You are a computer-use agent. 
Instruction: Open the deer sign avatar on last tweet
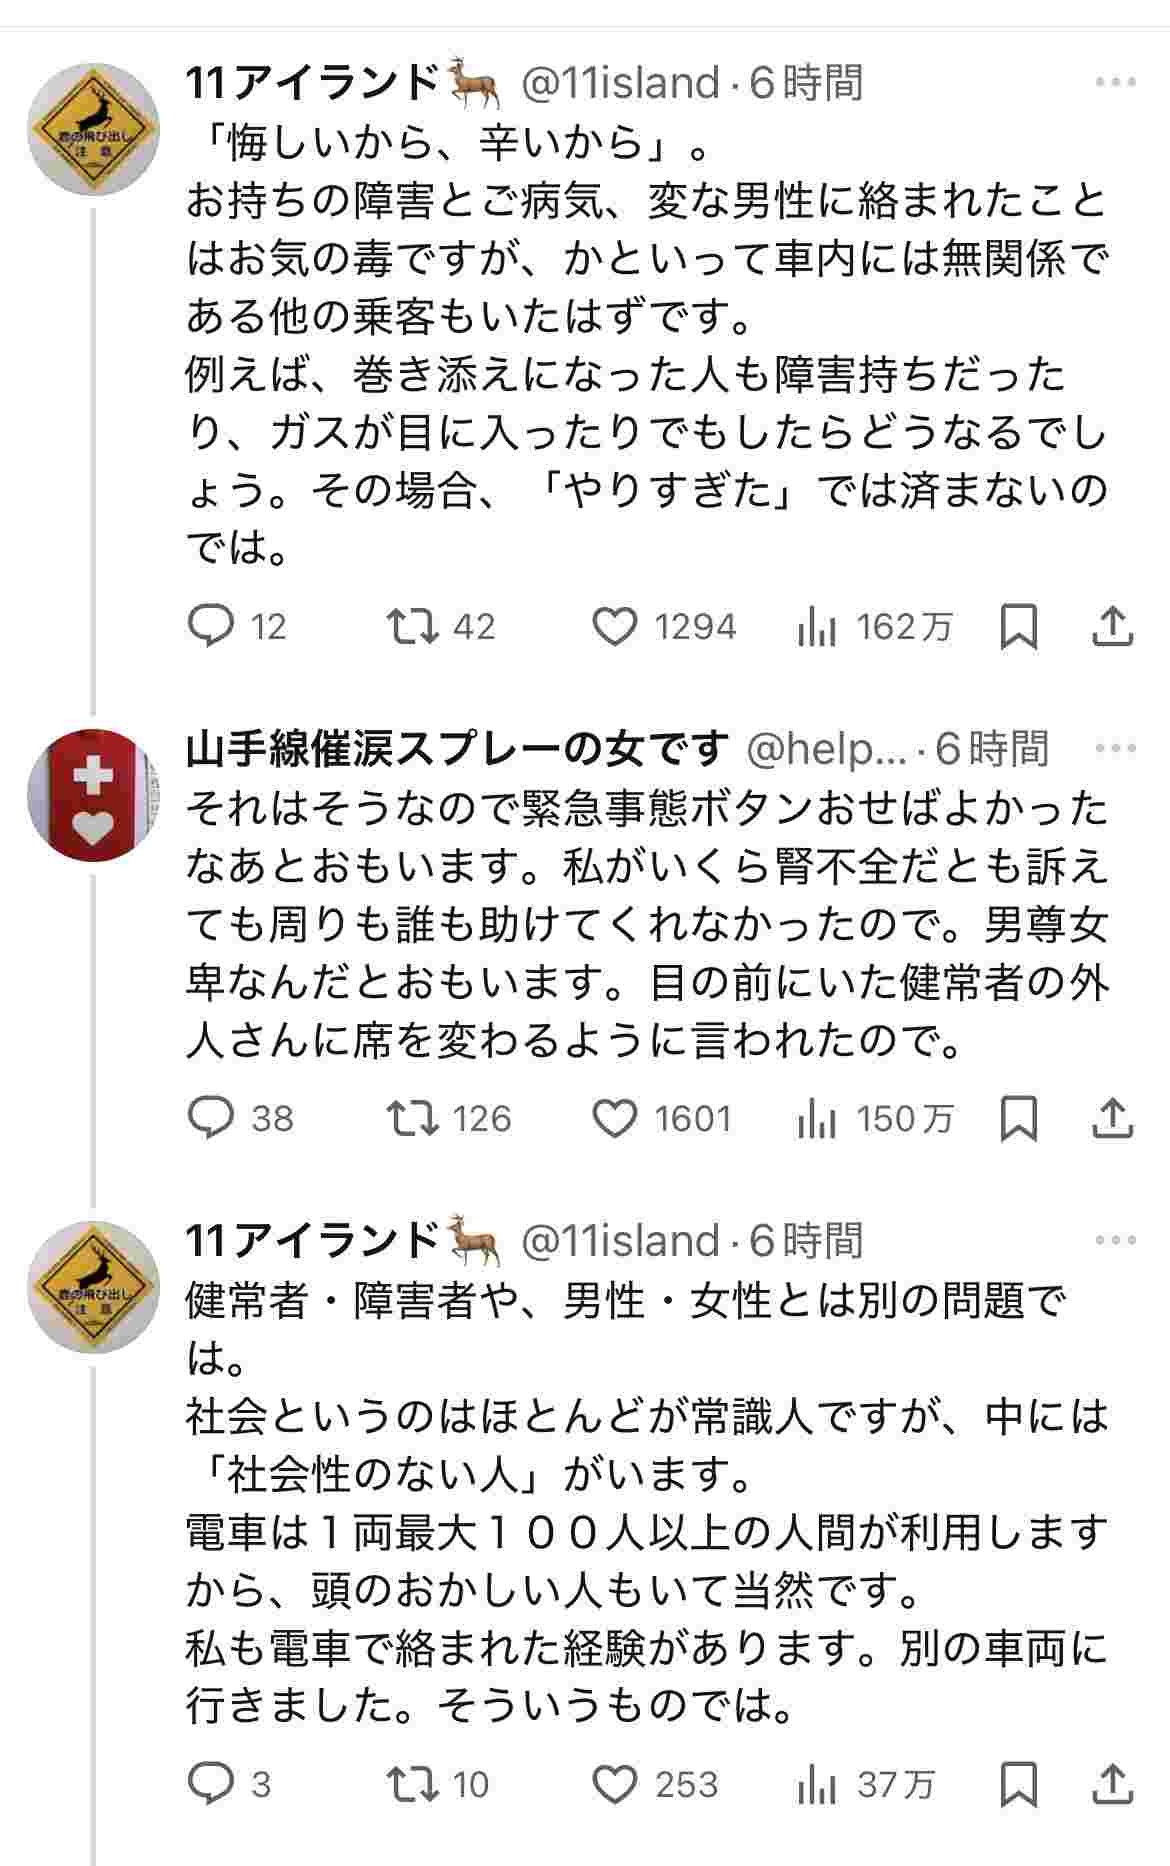point(93,1286)
